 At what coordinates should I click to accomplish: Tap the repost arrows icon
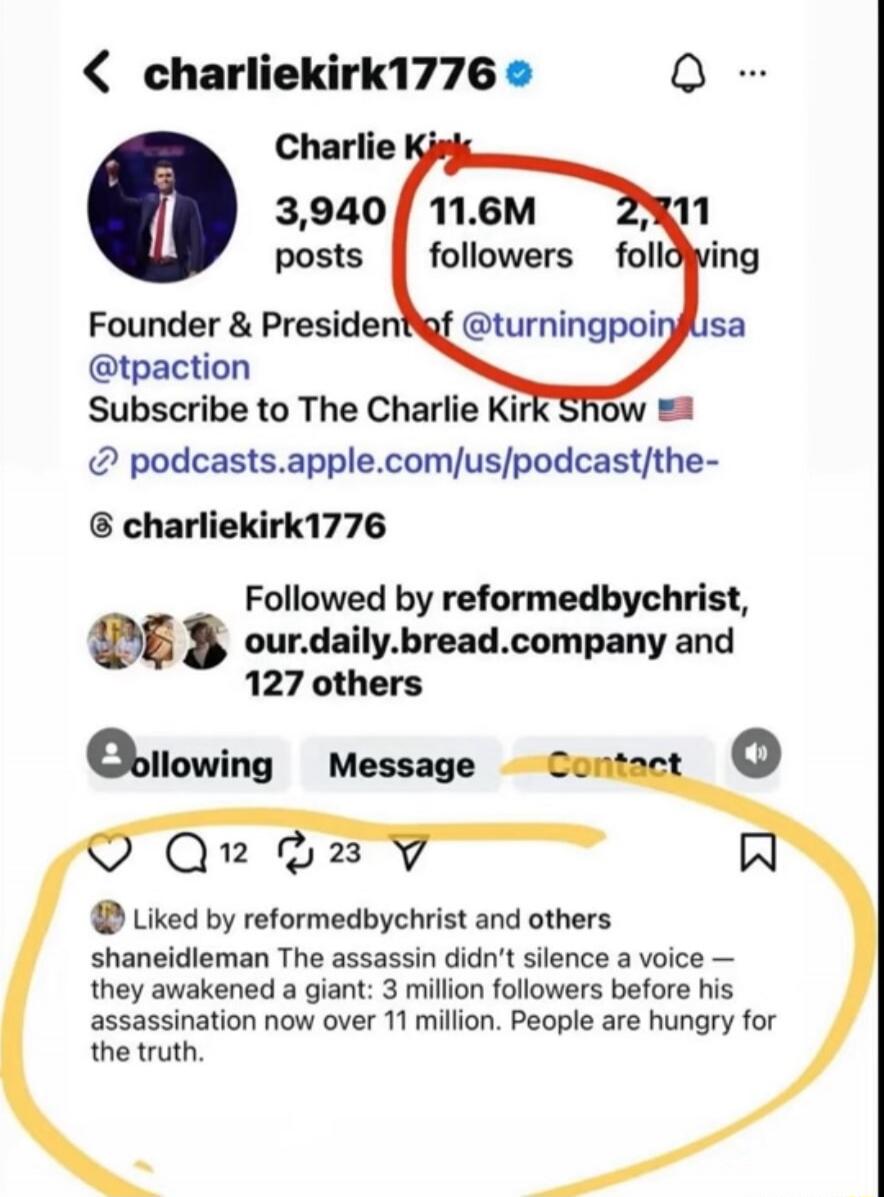[293, 851]
